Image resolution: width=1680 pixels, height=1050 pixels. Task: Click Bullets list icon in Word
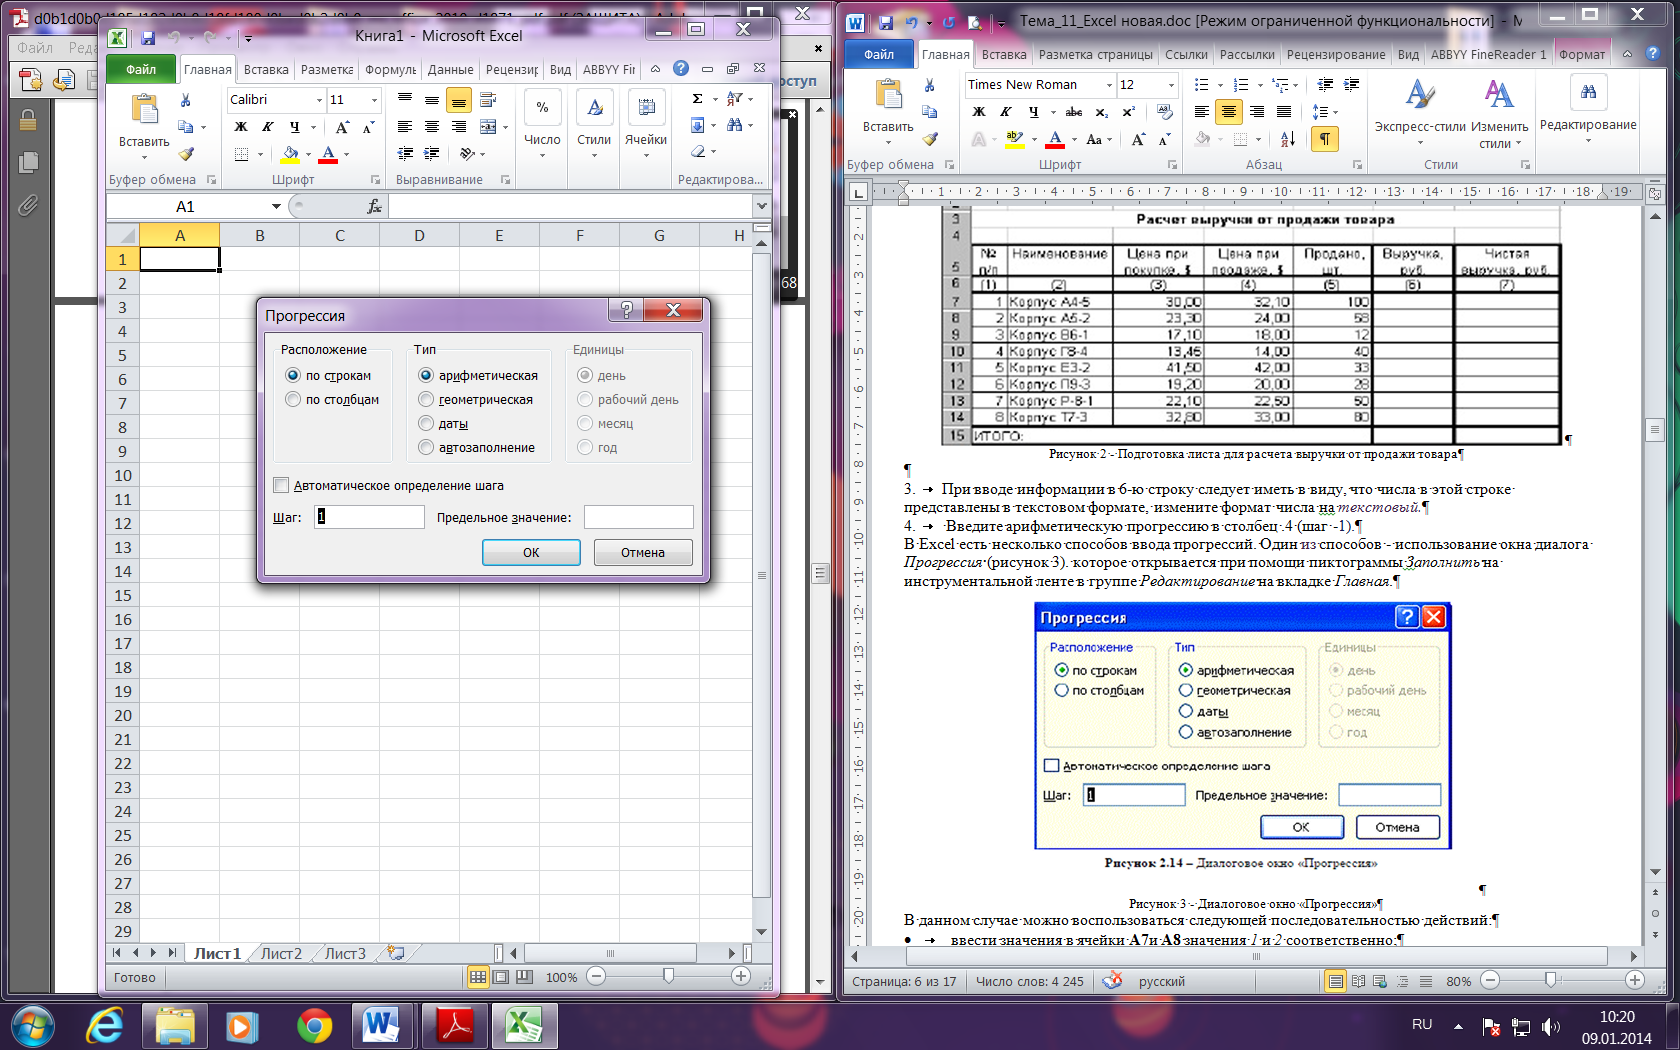1202,85
